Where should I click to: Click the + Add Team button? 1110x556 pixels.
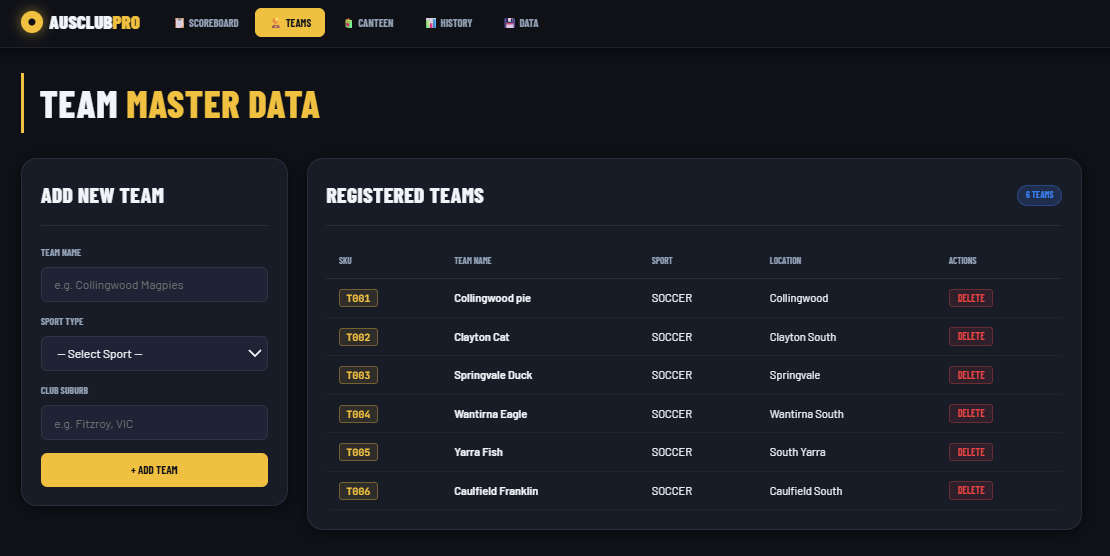point(154,470)
